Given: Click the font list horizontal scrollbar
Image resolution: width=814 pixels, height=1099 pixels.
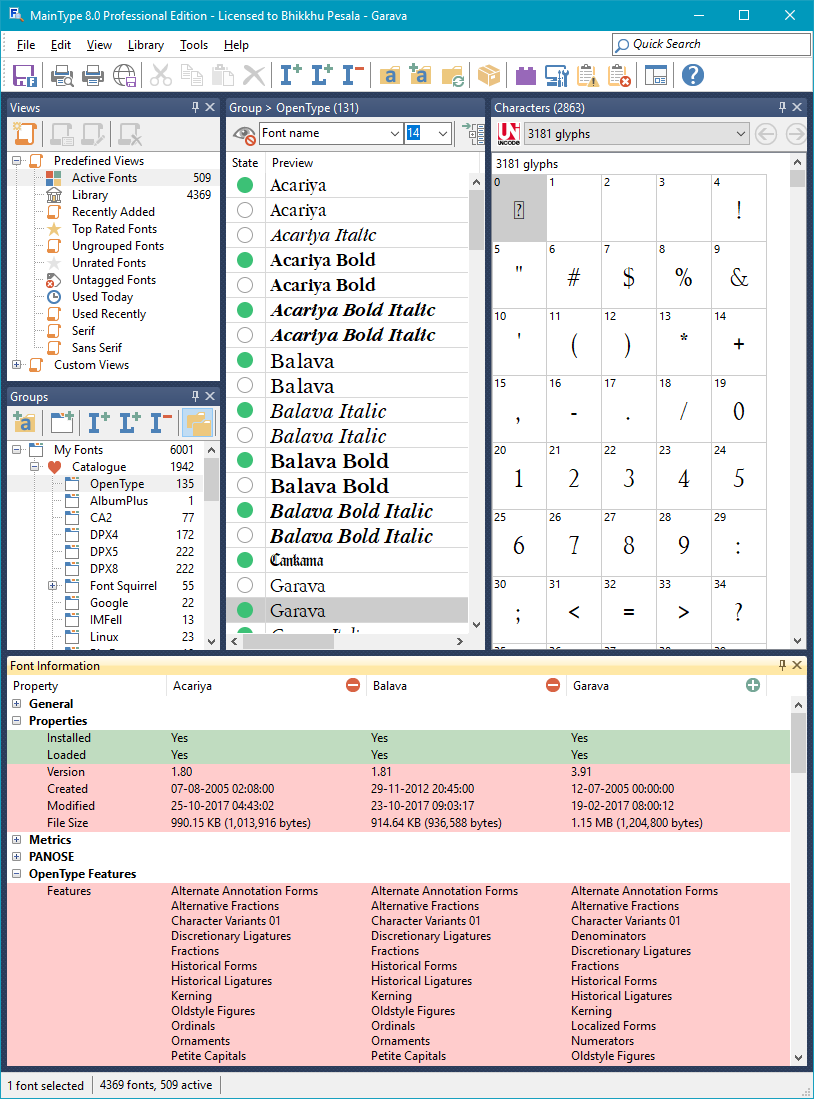Looking at the screenshot, I should [287, 641].
